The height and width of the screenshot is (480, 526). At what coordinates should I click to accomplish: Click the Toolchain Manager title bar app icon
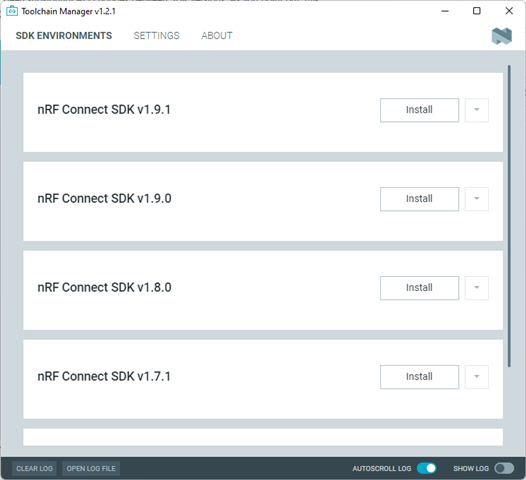point(12,11)
